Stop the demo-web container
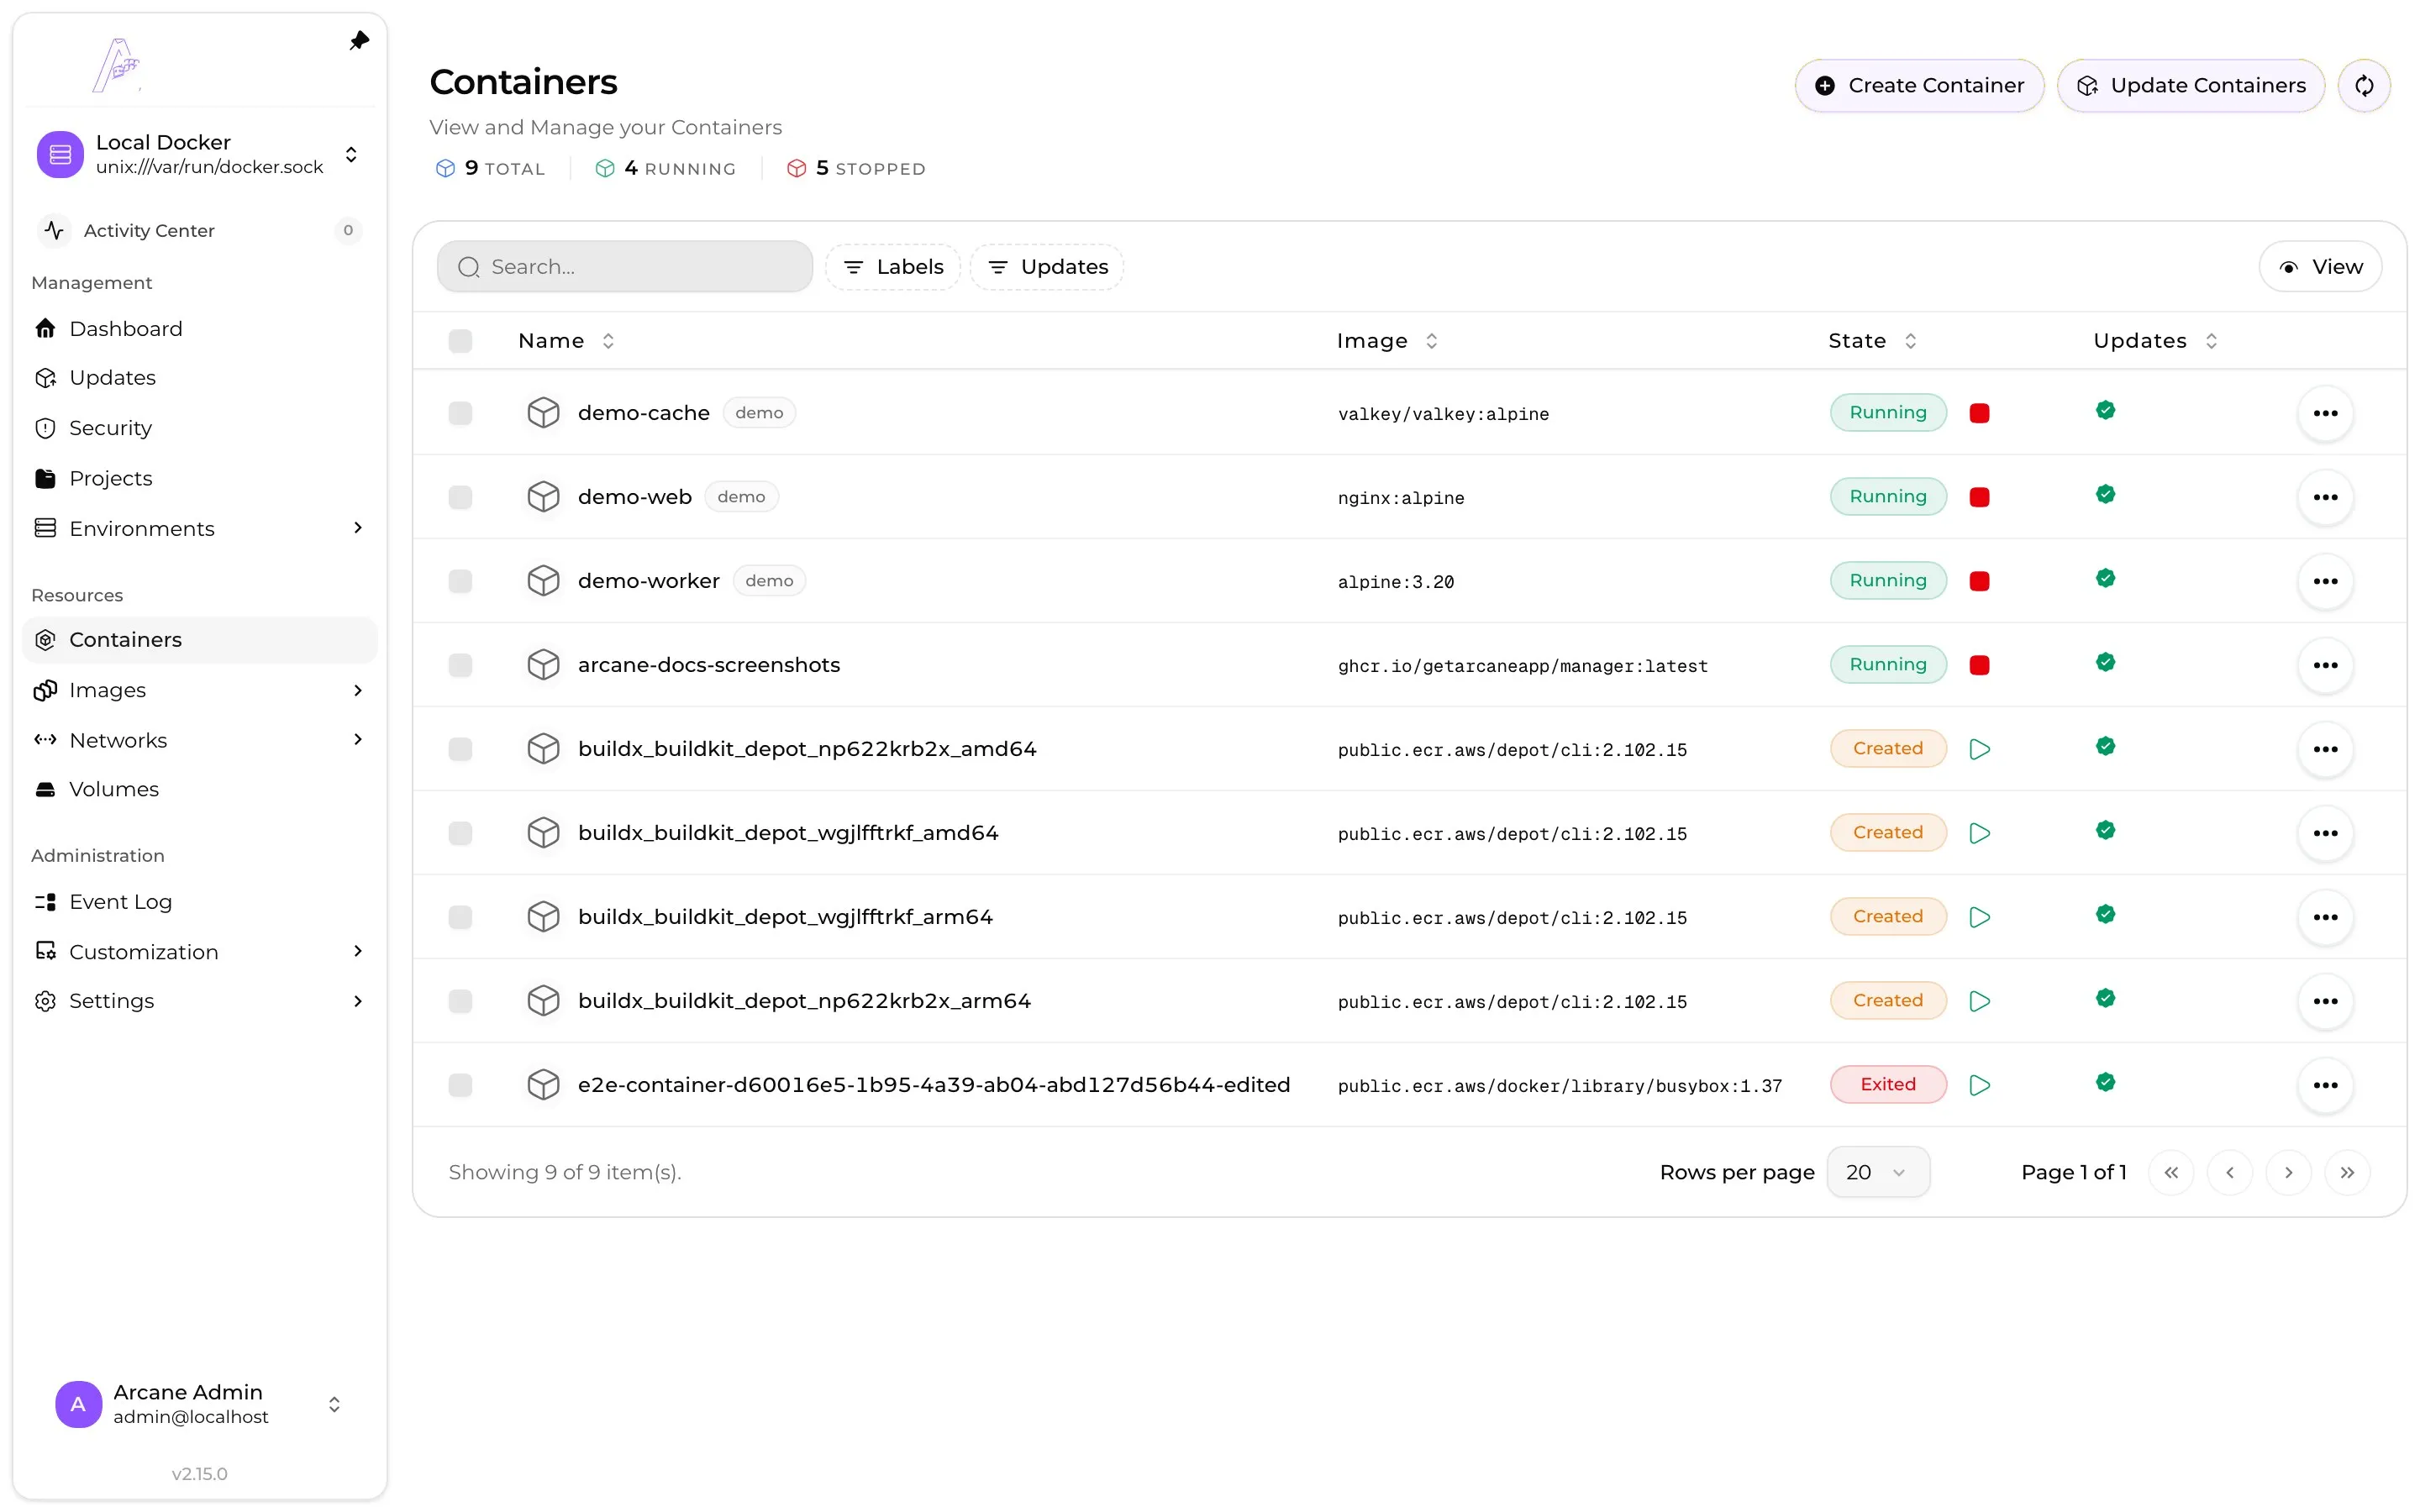Image resolution: width=2420 pixels, height=1512 pixels. [1979, 497]
